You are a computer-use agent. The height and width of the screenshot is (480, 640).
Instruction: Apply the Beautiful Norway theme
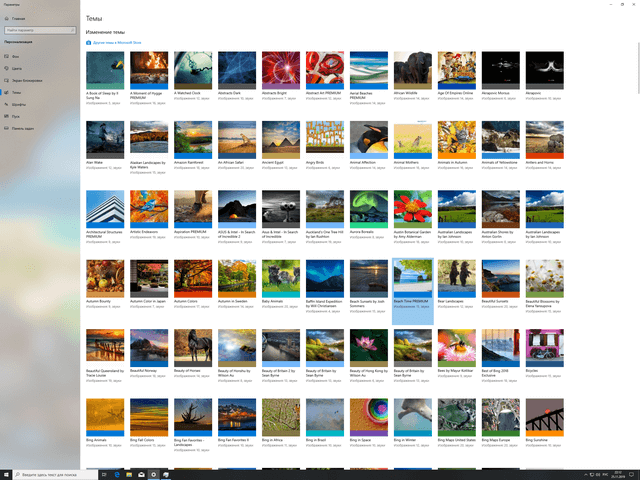click(x=149, y=348)
